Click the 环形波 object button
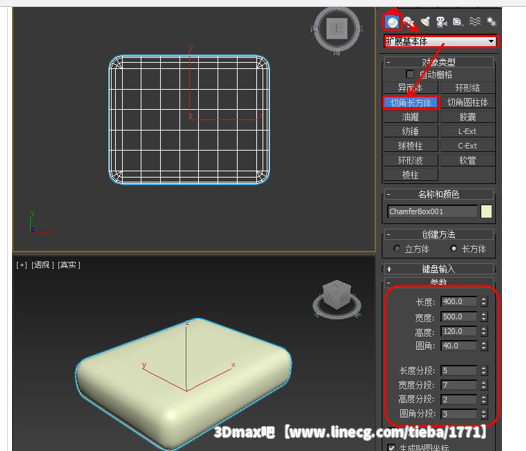 (x=411, y=160)
